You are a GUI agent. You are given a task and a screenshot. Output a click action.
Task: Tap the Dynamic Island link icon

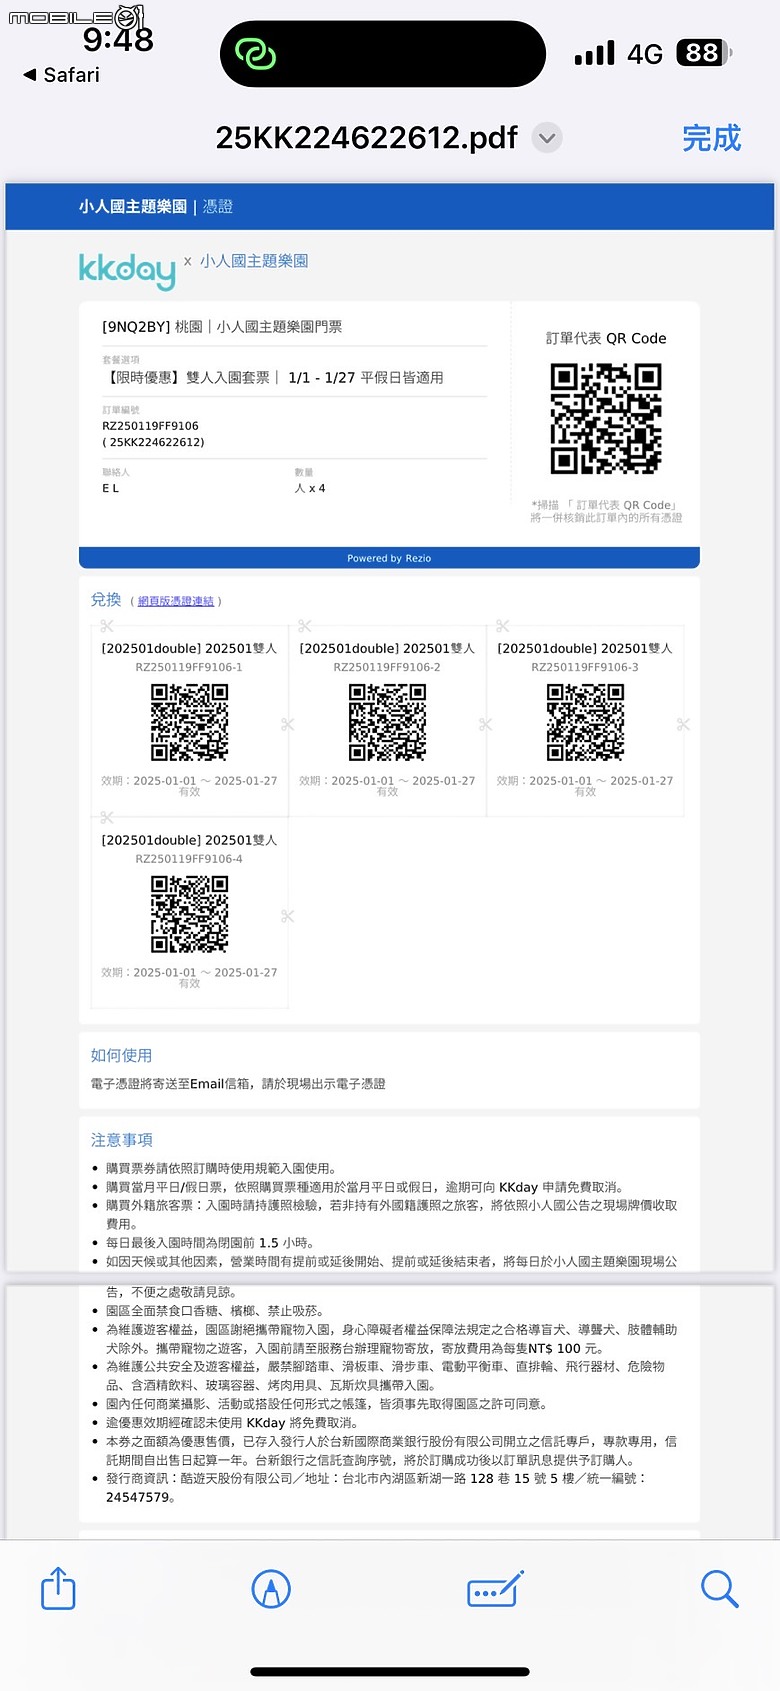tap(255, 53)
